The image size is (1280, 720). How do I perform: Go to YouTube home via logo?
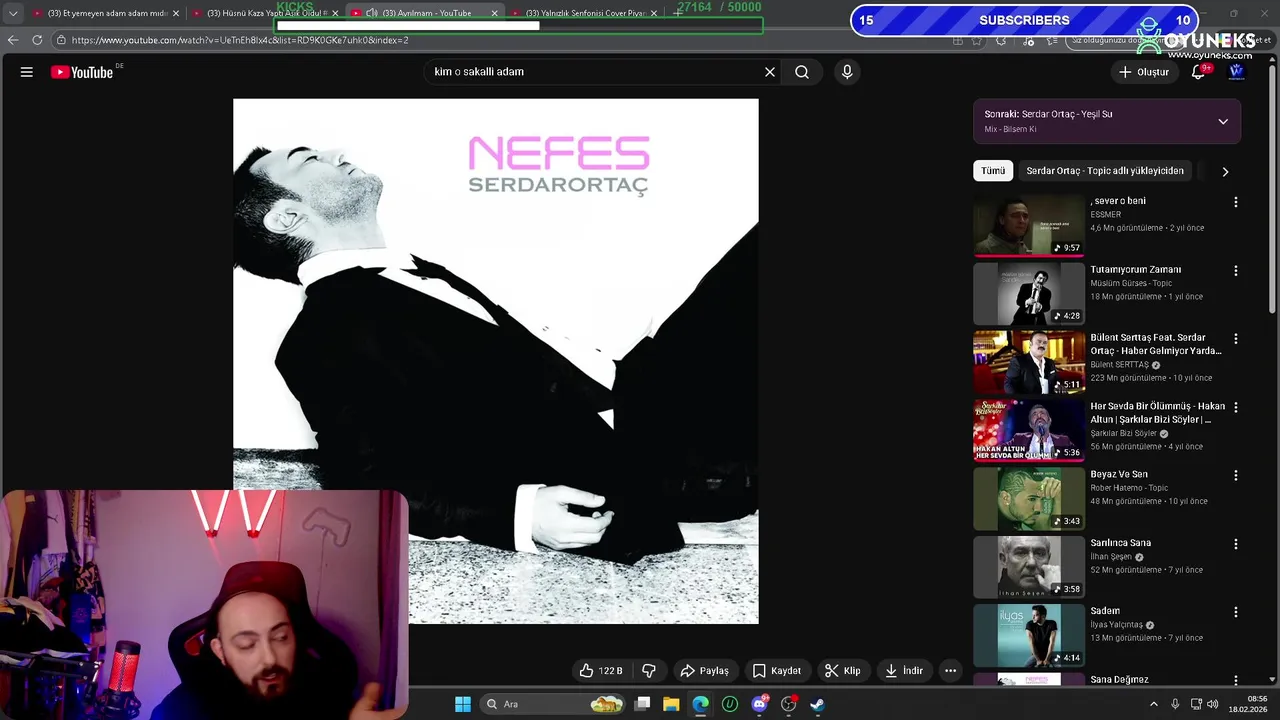coord(82,72)
